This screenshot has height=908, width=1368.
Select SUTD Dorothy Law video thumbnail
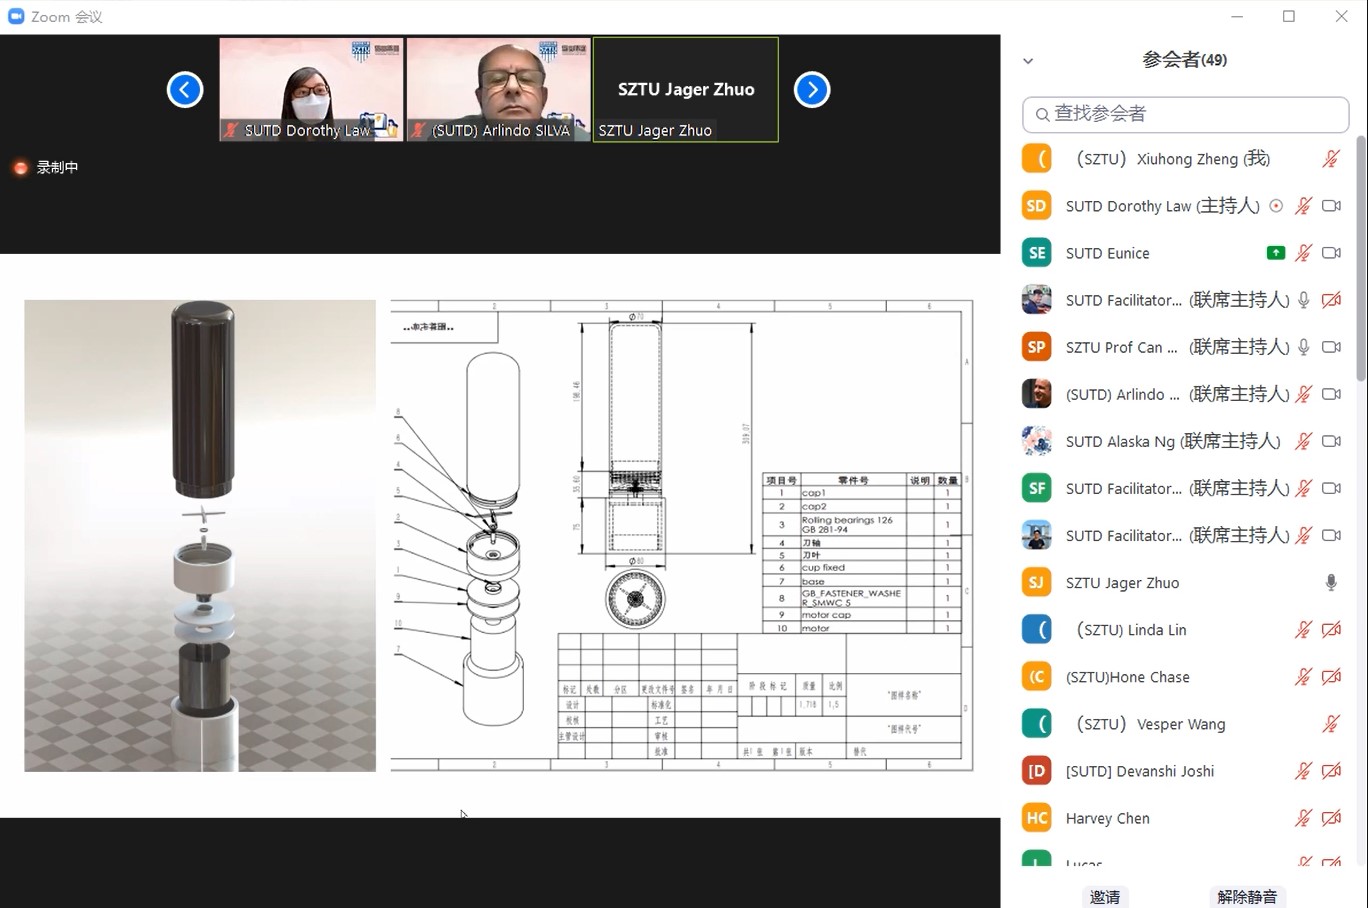click(311, 89)
